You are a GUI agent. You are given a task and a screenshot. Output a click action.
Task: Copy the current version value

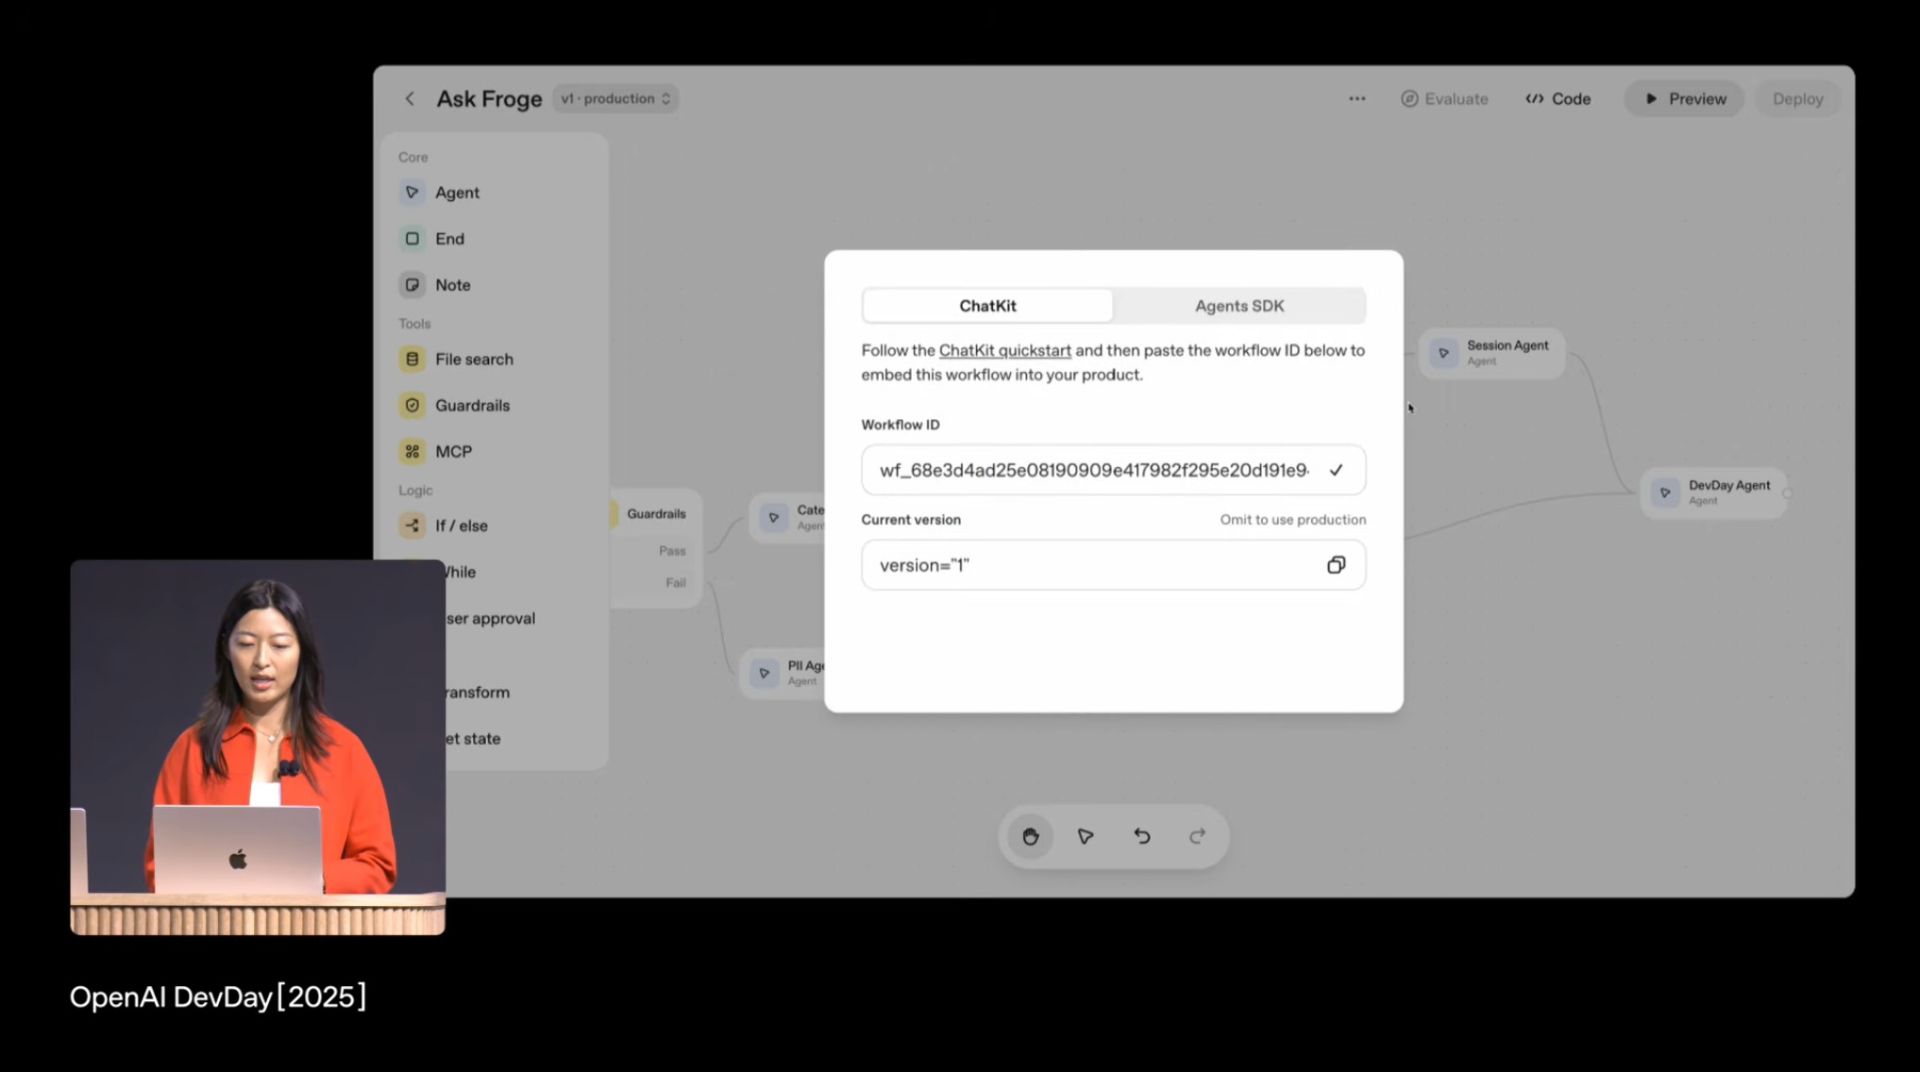1336,564
